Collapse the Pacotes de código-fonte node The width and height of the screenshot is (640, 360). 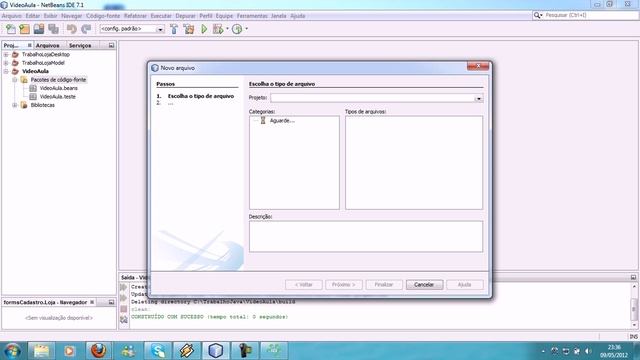coord(15,80)
